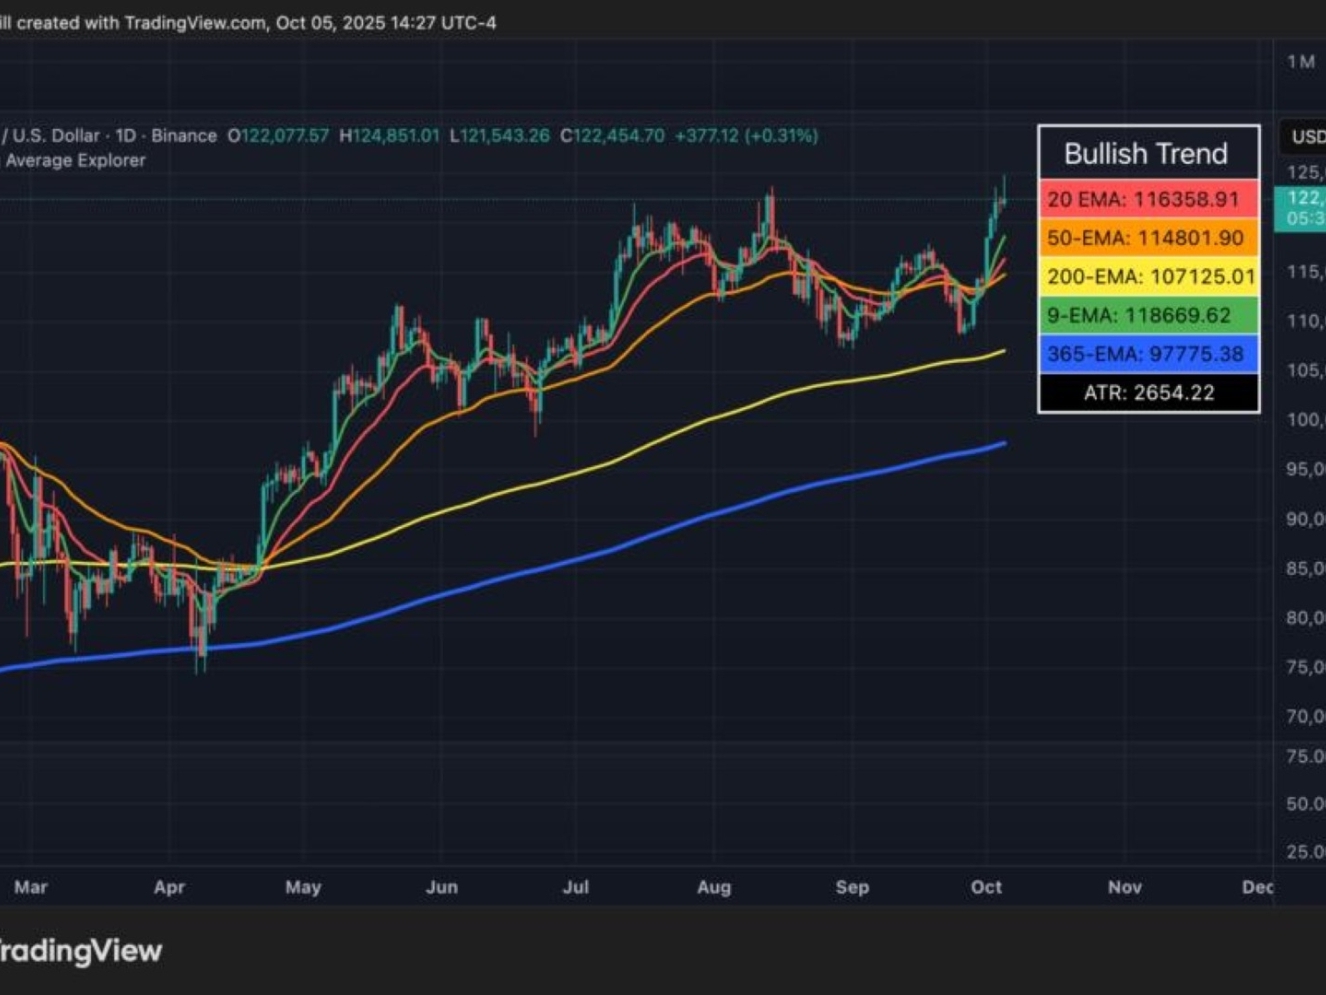Open the 1M timeframe control

click(1300, 60)
